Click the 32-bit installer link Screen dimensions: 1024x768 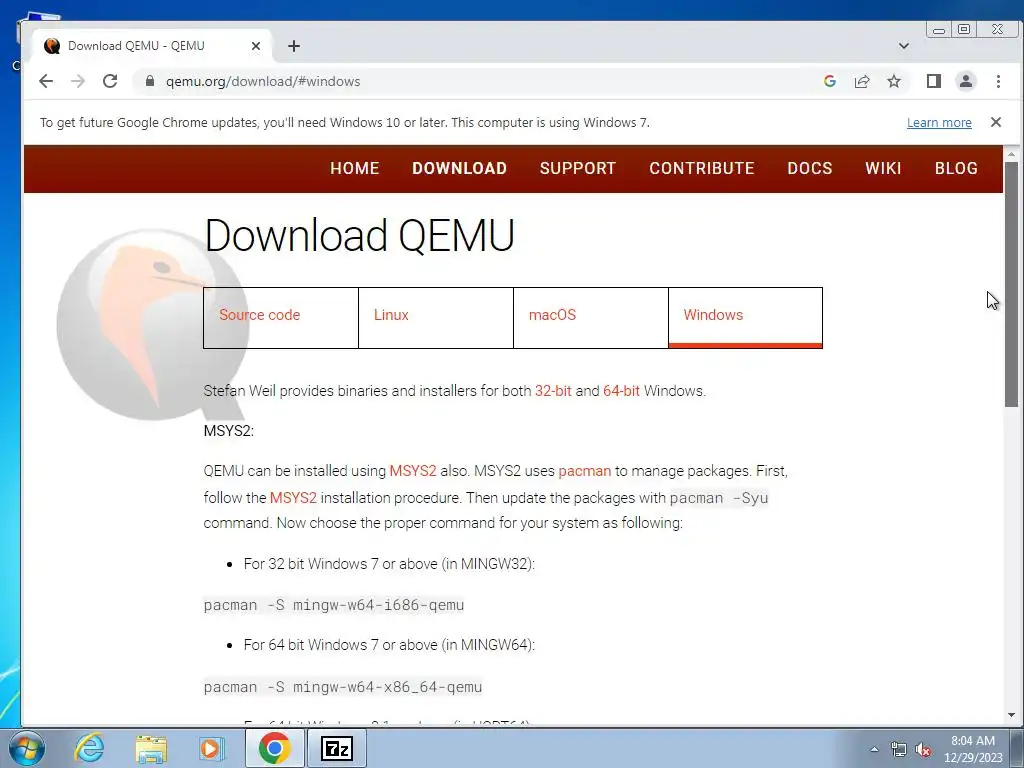pos(553,391)
